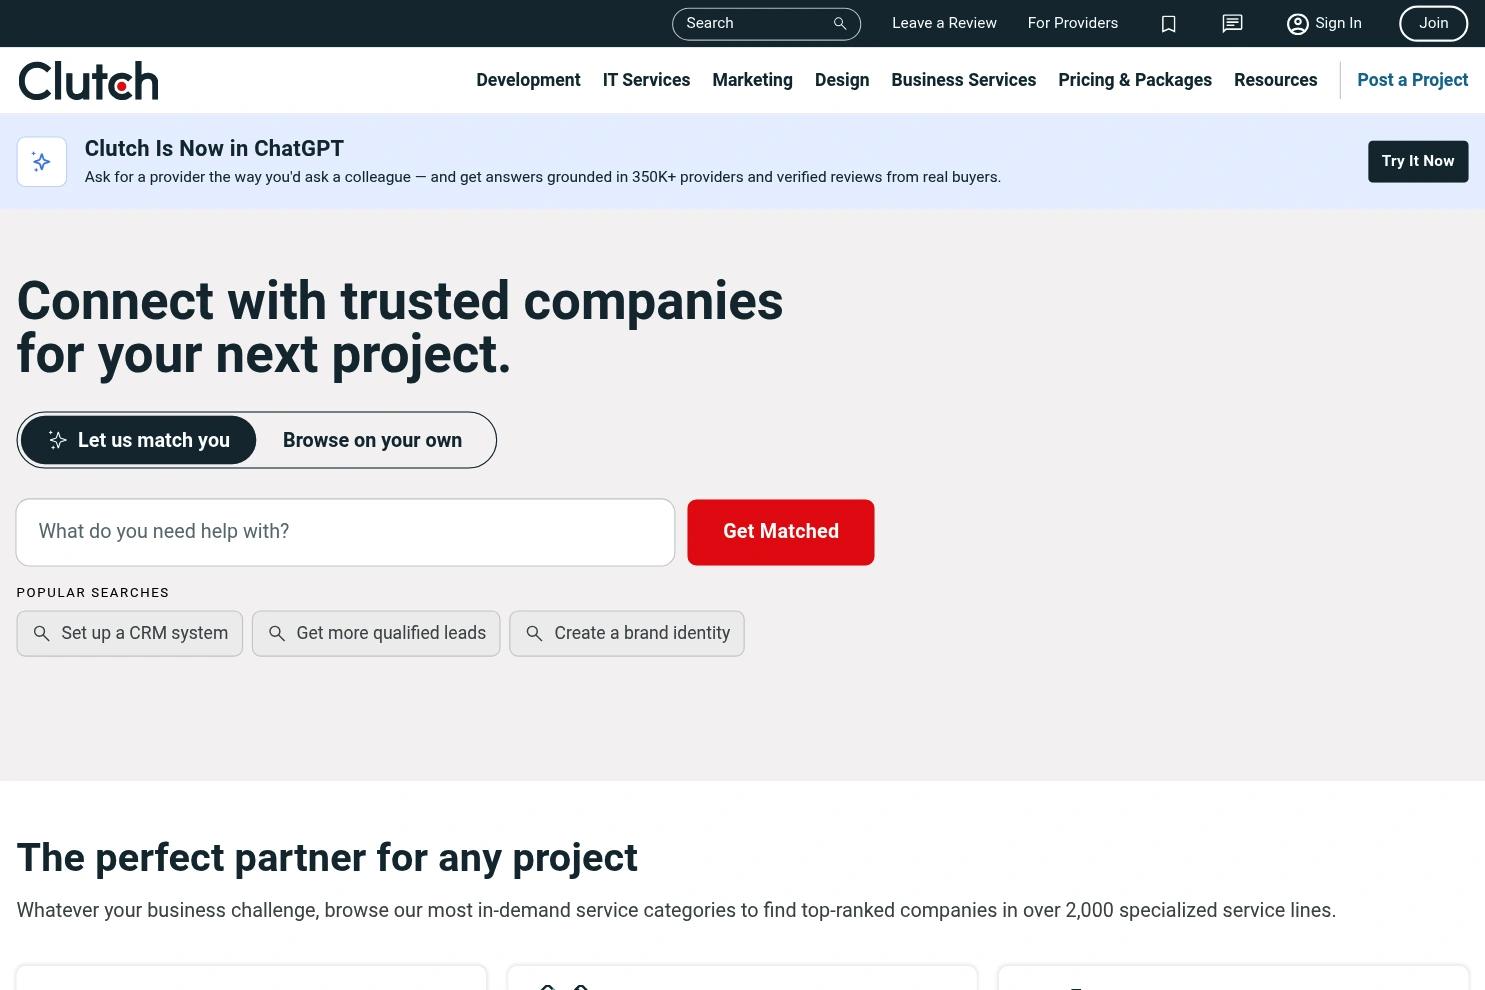1485x990 pixels.
Task: Click the red Get Matched button
Action: pos(781,532)
